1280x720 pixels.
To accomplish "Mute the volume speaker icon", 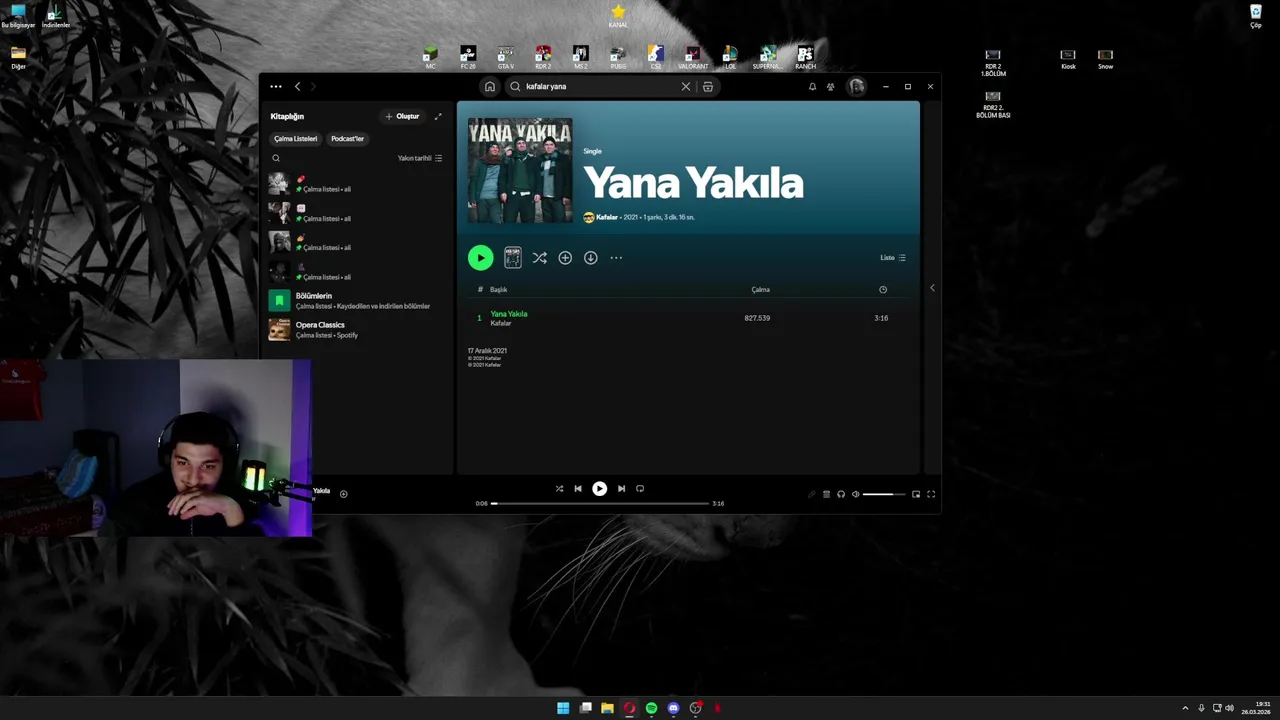I will (x=855, y=494).
